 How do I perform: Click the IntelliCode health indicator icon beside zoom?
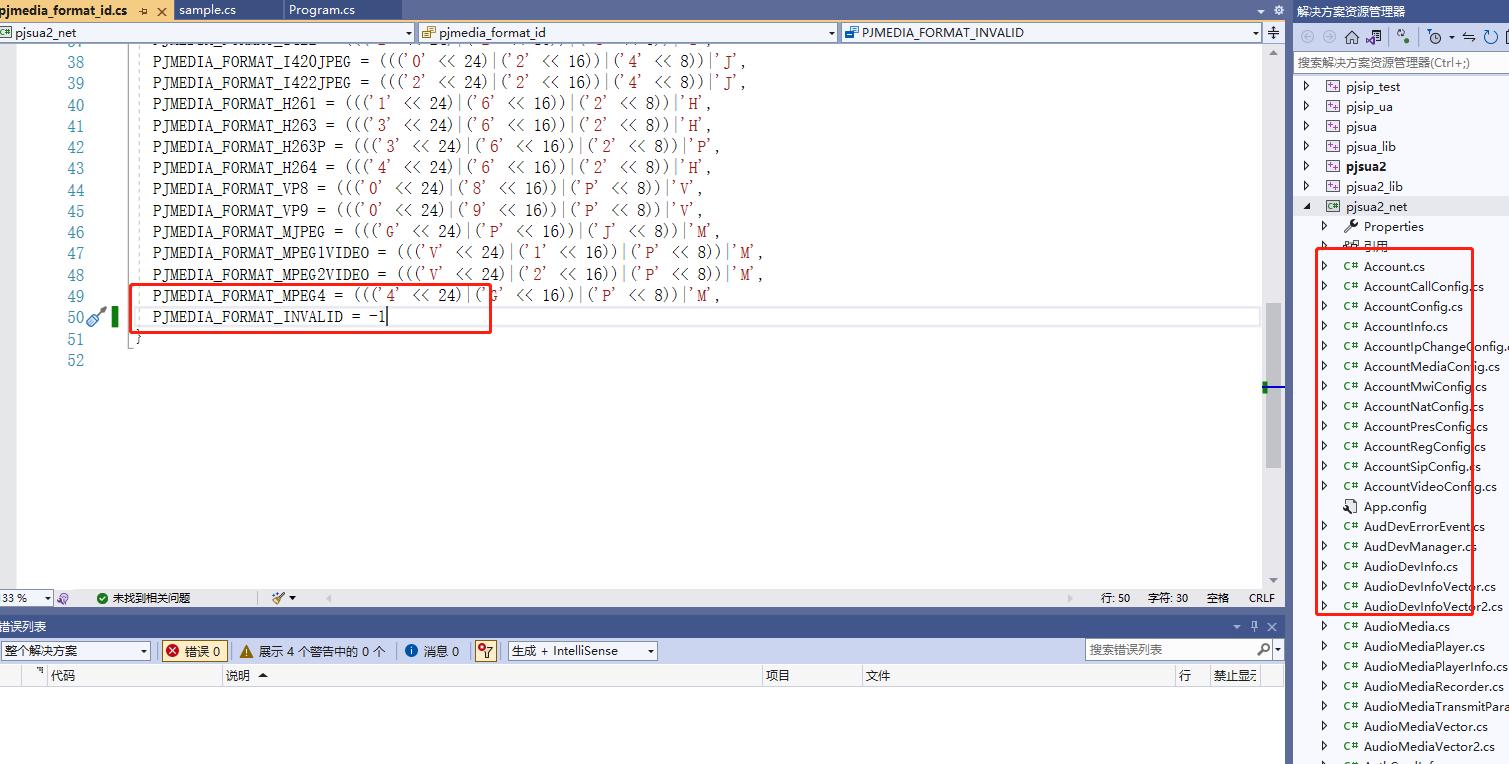63,598
